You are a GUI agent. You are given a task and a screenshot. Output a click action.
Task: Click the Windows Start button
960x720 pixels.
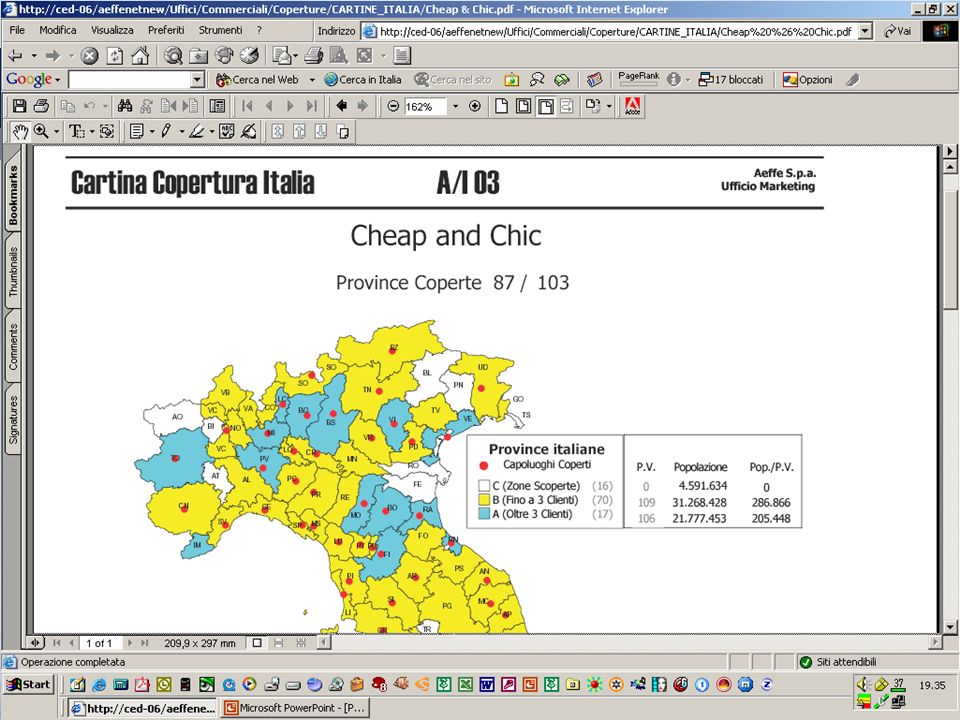[x=29, y=684]
